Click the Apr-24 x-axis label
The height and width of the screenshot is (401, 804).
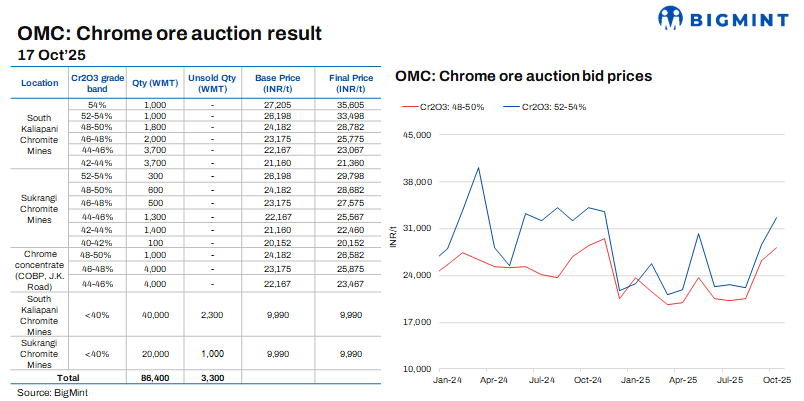(x=494, y=381)
